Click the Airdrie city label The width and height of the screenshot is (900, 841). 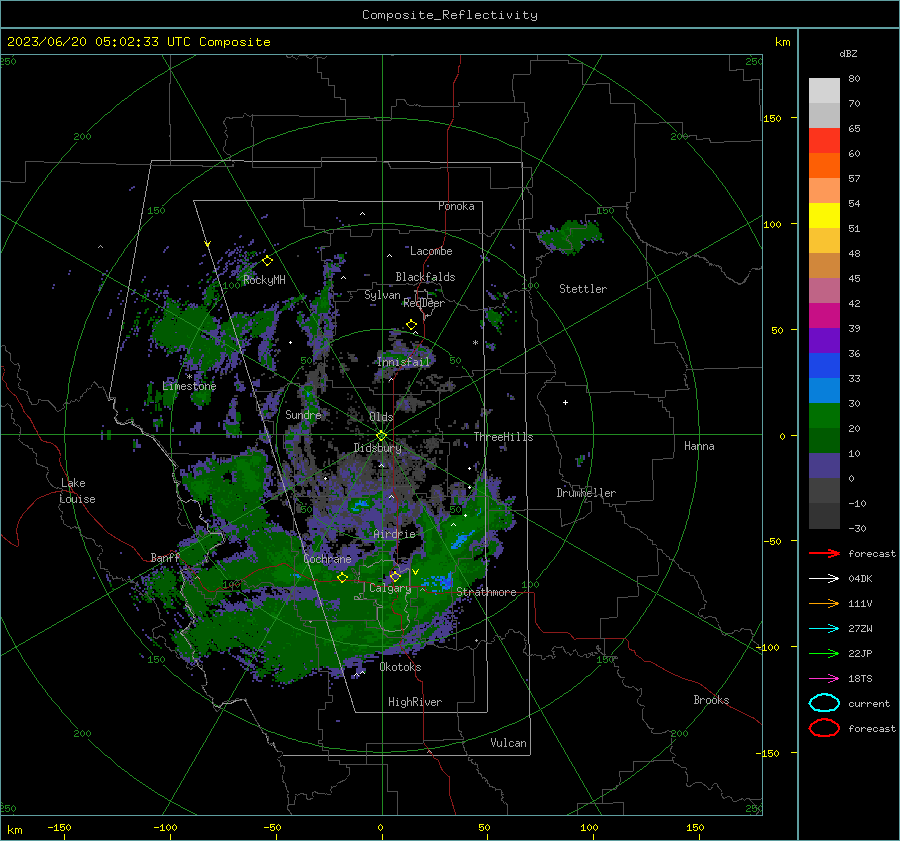[x=394, y=534]
